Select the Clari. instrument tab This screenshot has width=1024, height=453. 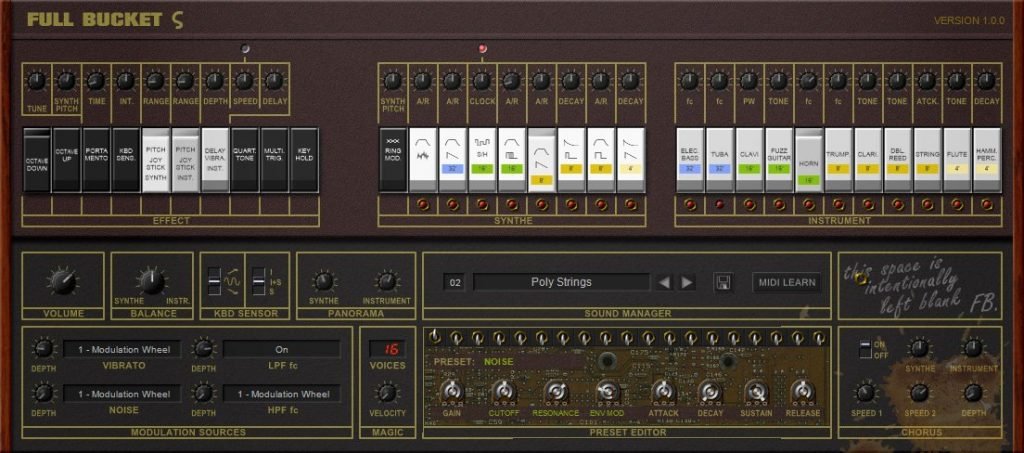point(868,159)
